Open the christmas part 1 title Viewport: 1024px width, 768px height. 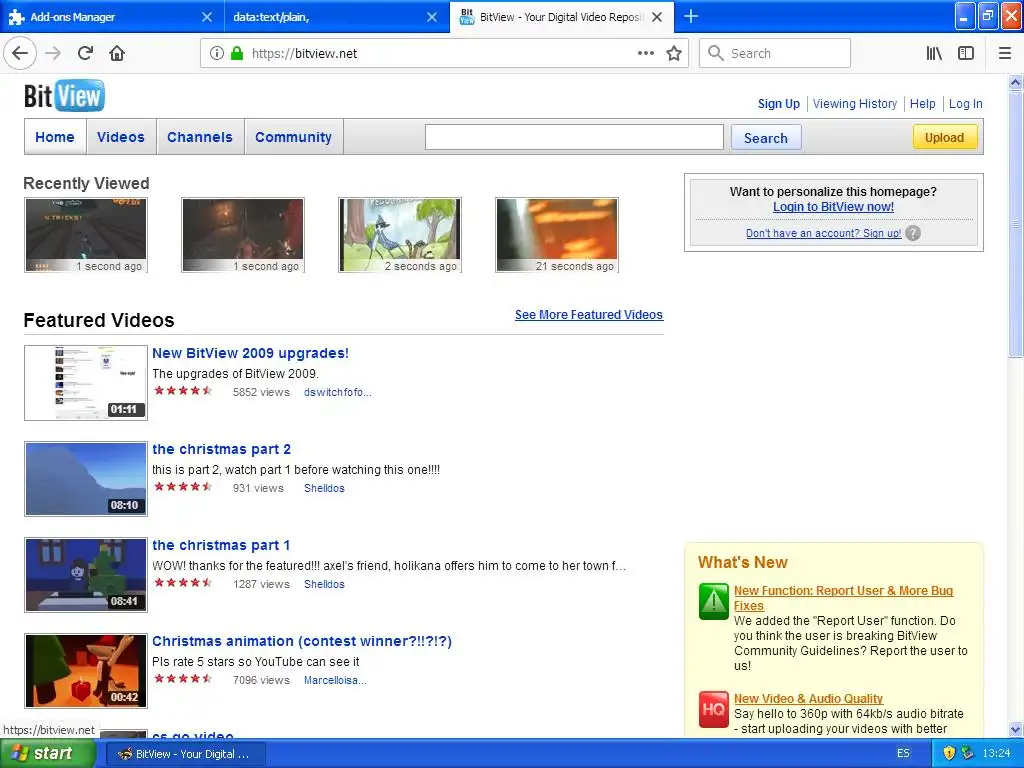pyautogui.click(x=221, y=545)
